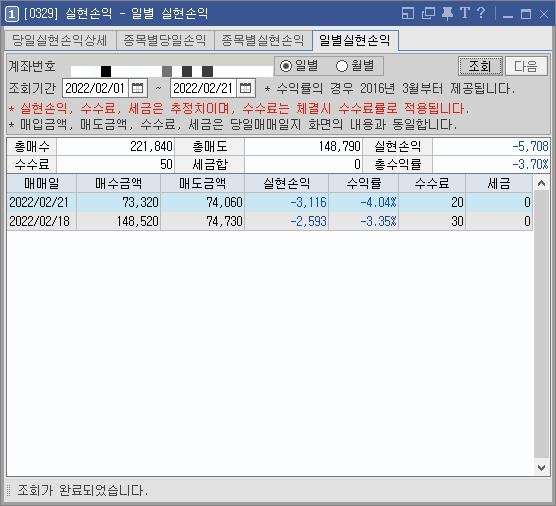Click the -4.04% return cell
Image resolution: width=556 pixels, height=506 pixels.
363,202
